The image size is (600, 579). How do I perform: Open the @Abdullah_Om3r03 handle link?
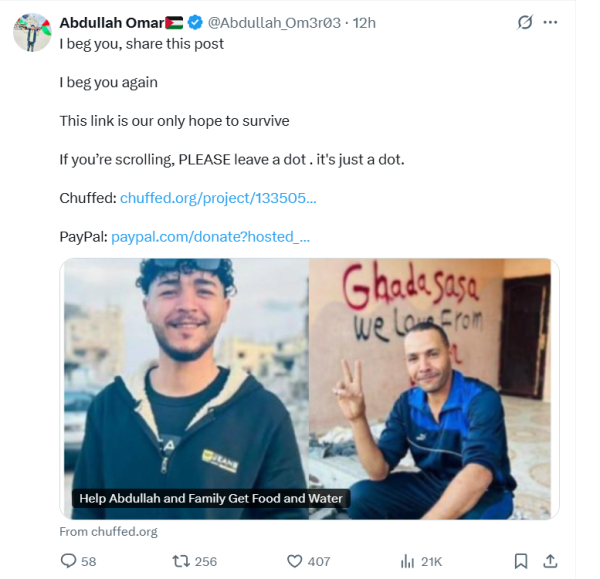coord(274,23)
